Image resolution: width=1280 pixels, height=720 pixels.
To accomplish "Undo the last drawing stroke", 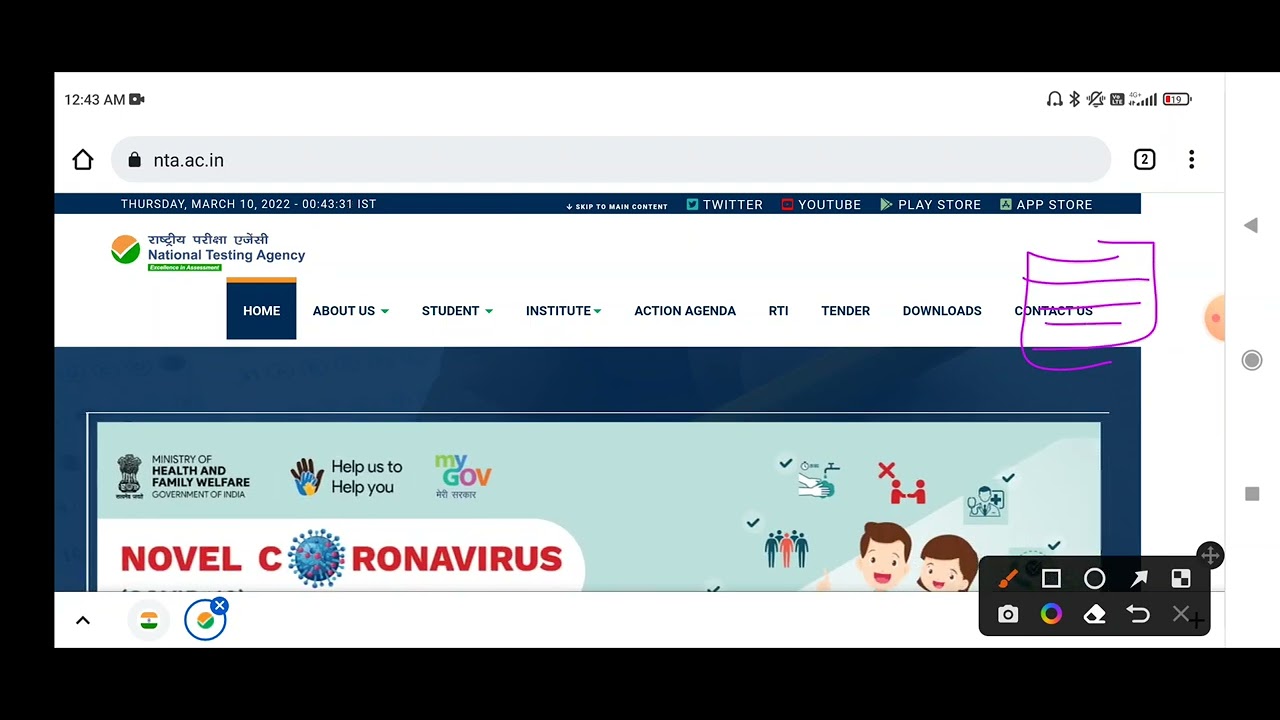I will click(1139, 614).
